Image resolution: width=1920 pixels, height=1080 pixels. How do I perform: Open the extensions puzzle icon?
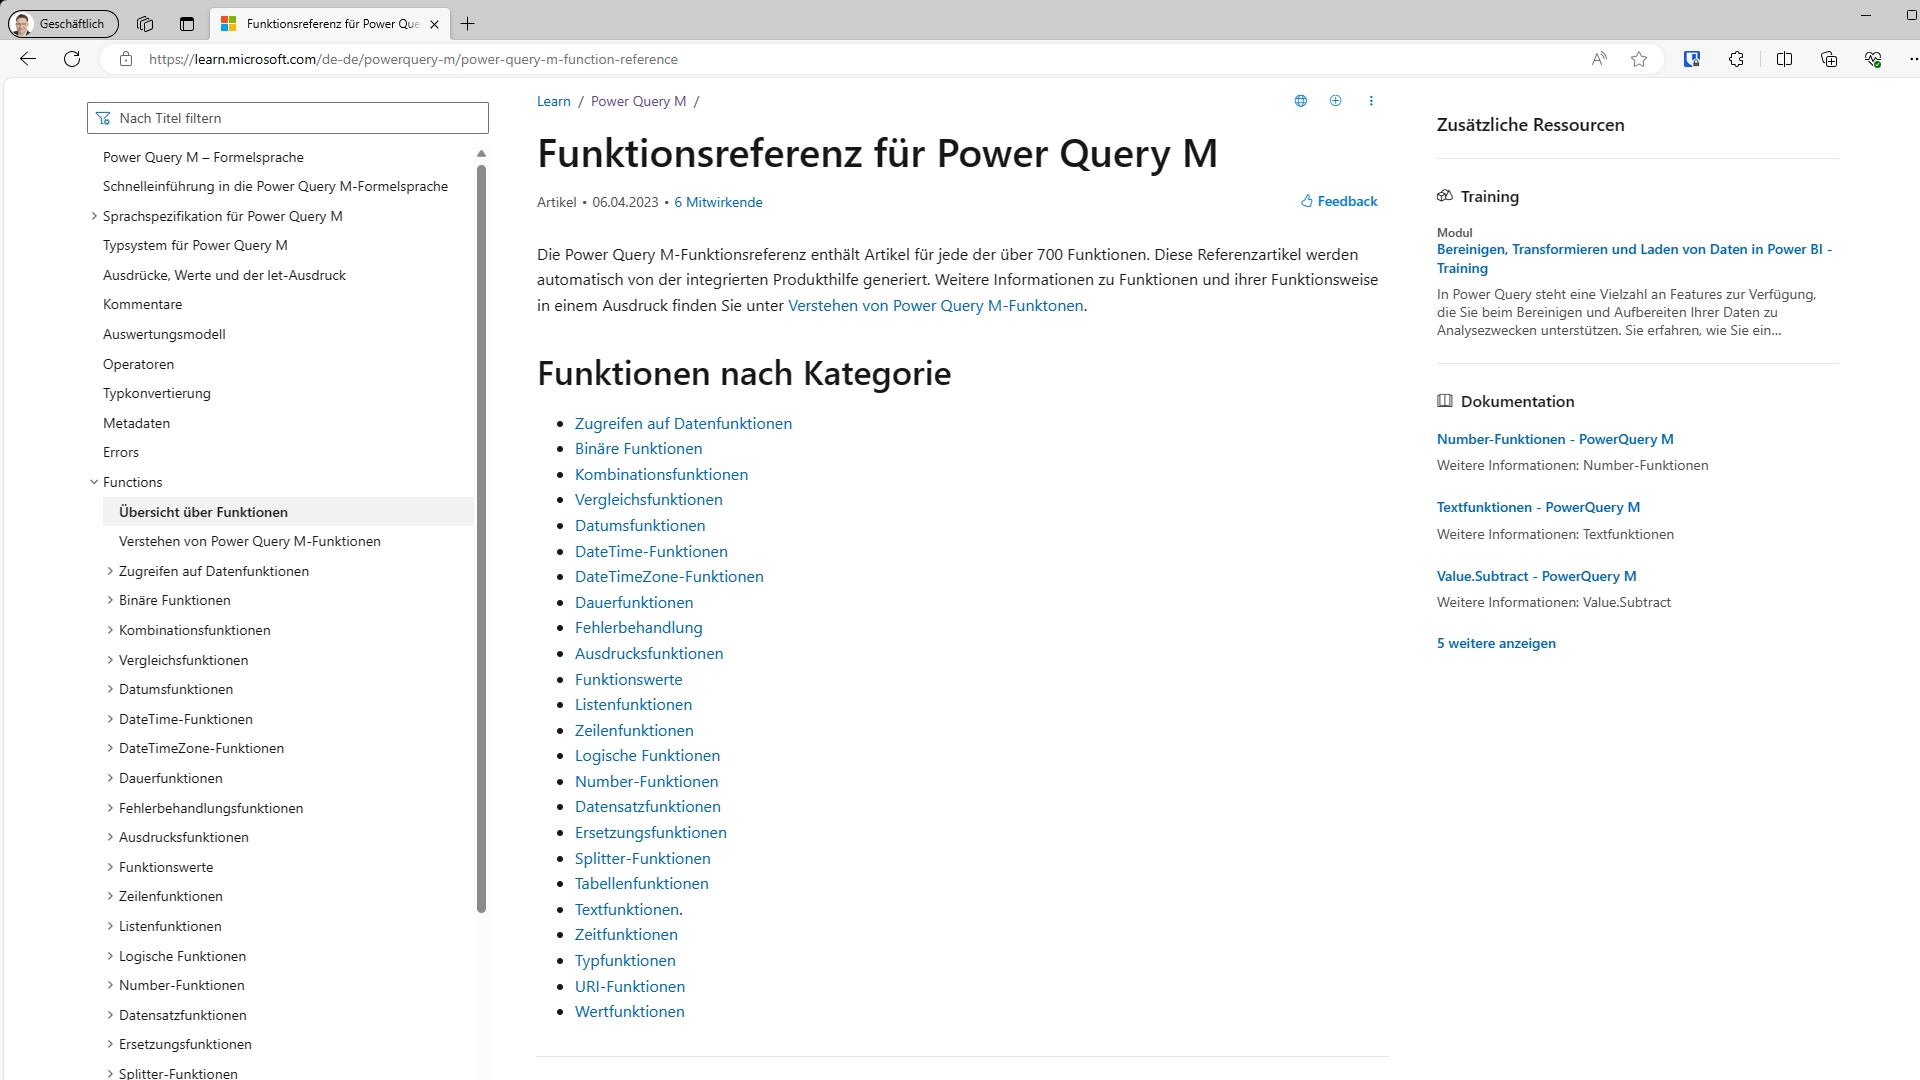(x=1736, y=59)
